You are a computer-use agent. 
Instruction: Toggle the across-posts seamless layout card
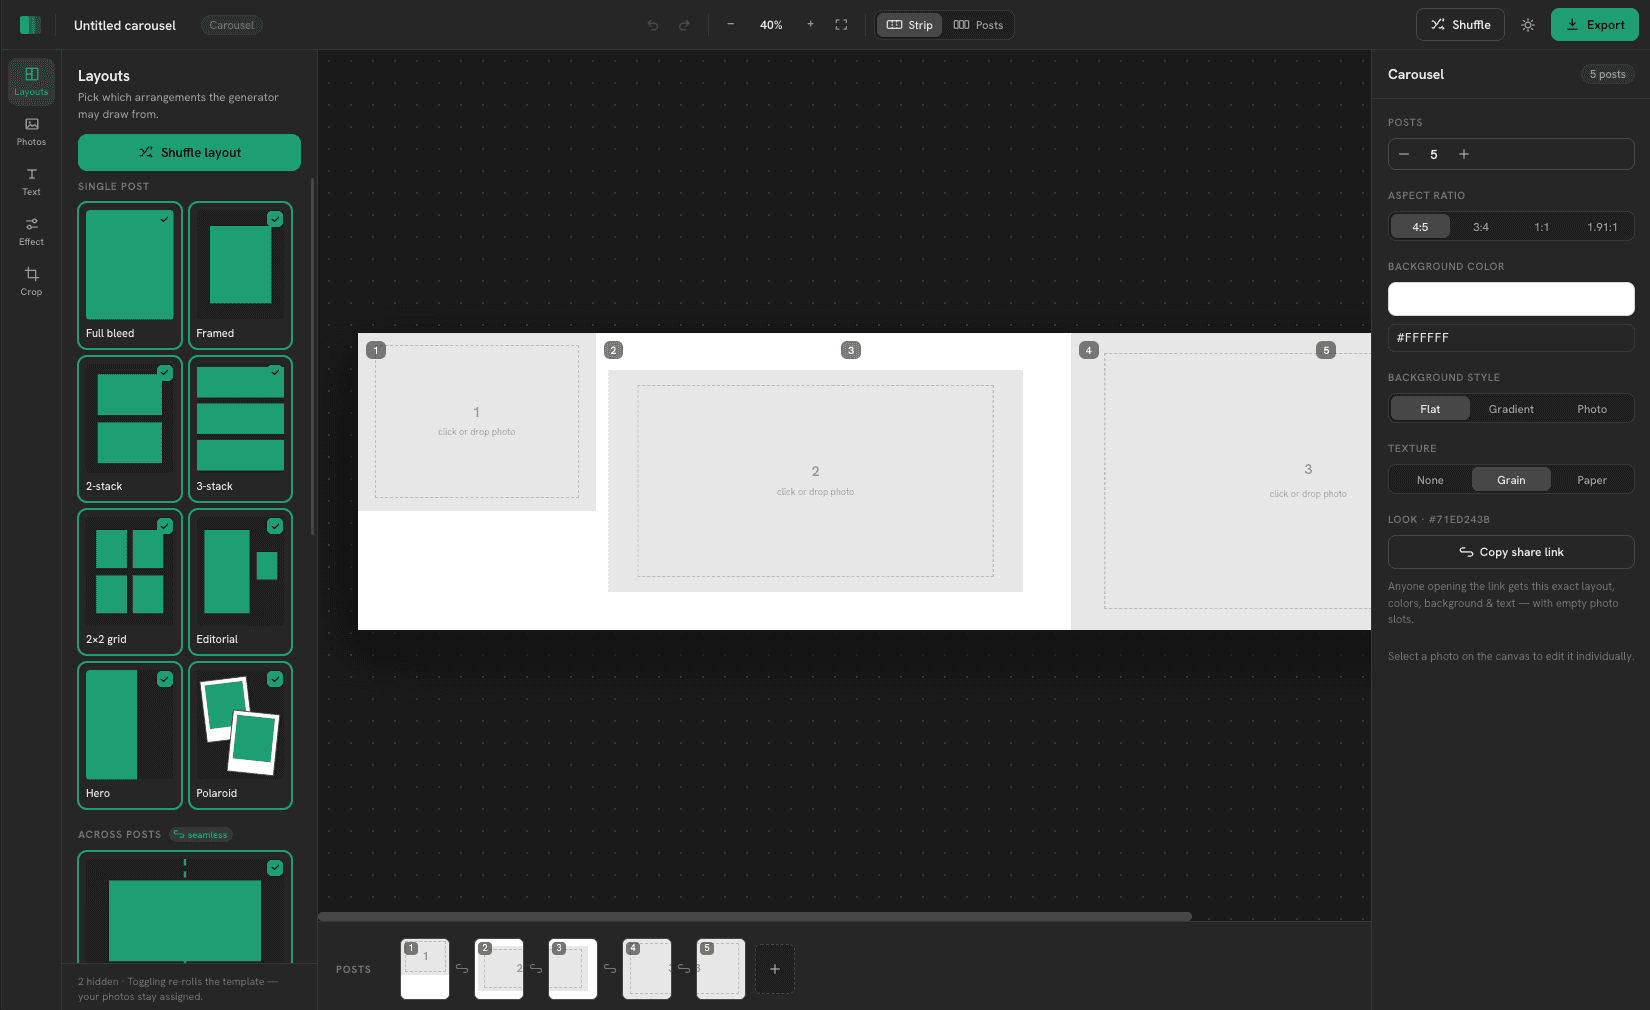click(x=185, y=906)
